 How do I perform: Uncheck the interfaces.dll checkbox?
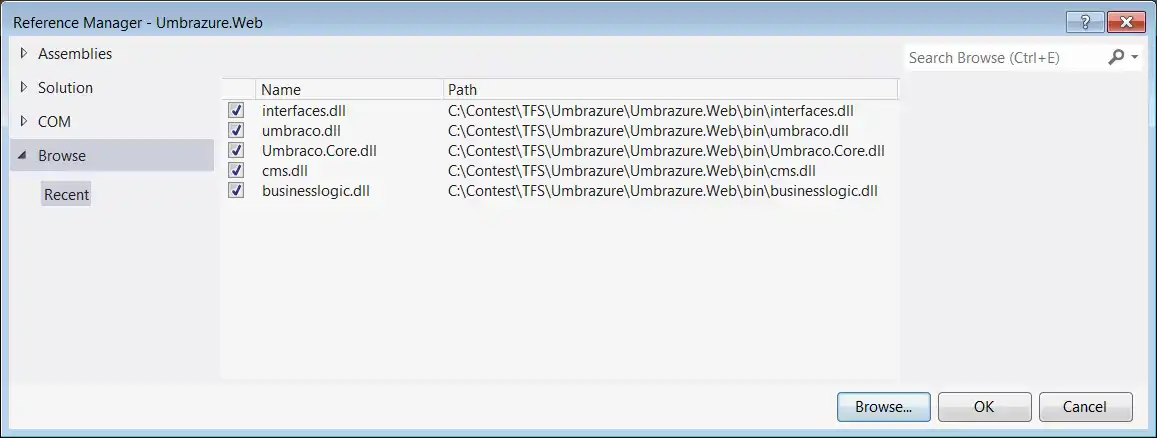click(236, 111)
